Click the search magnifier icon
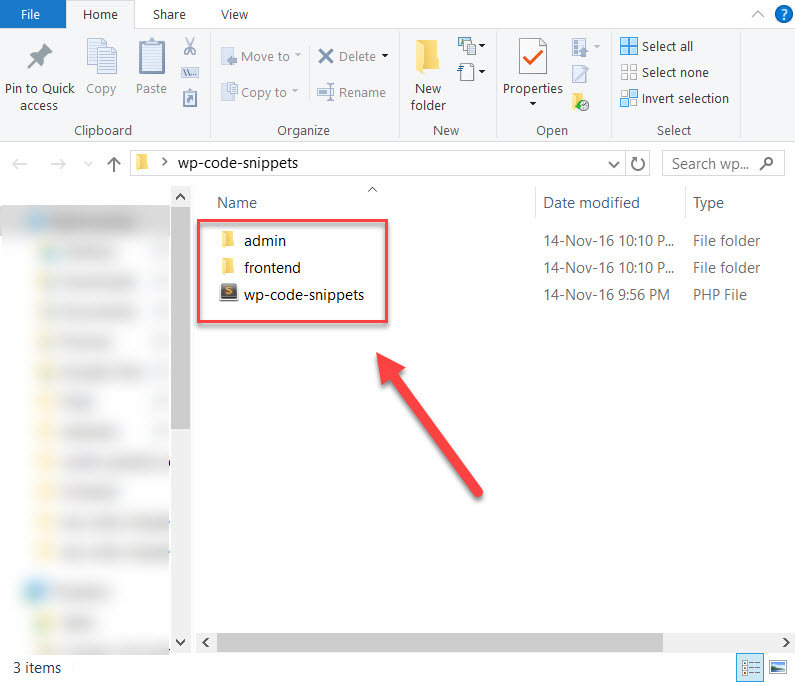 (x=767, y=163)
